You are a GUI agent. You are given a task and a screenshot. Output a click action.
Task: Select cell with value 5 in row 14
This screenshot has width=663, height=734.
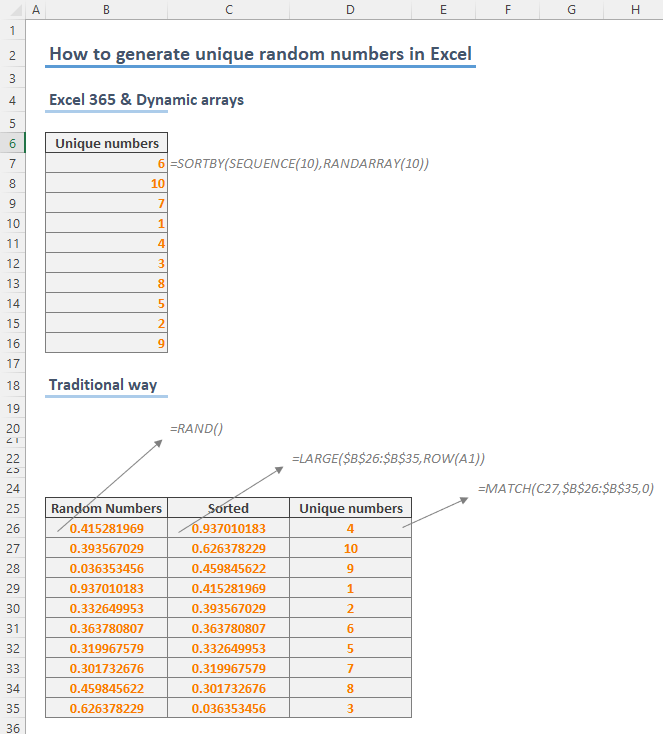click(x=107, y=303)
